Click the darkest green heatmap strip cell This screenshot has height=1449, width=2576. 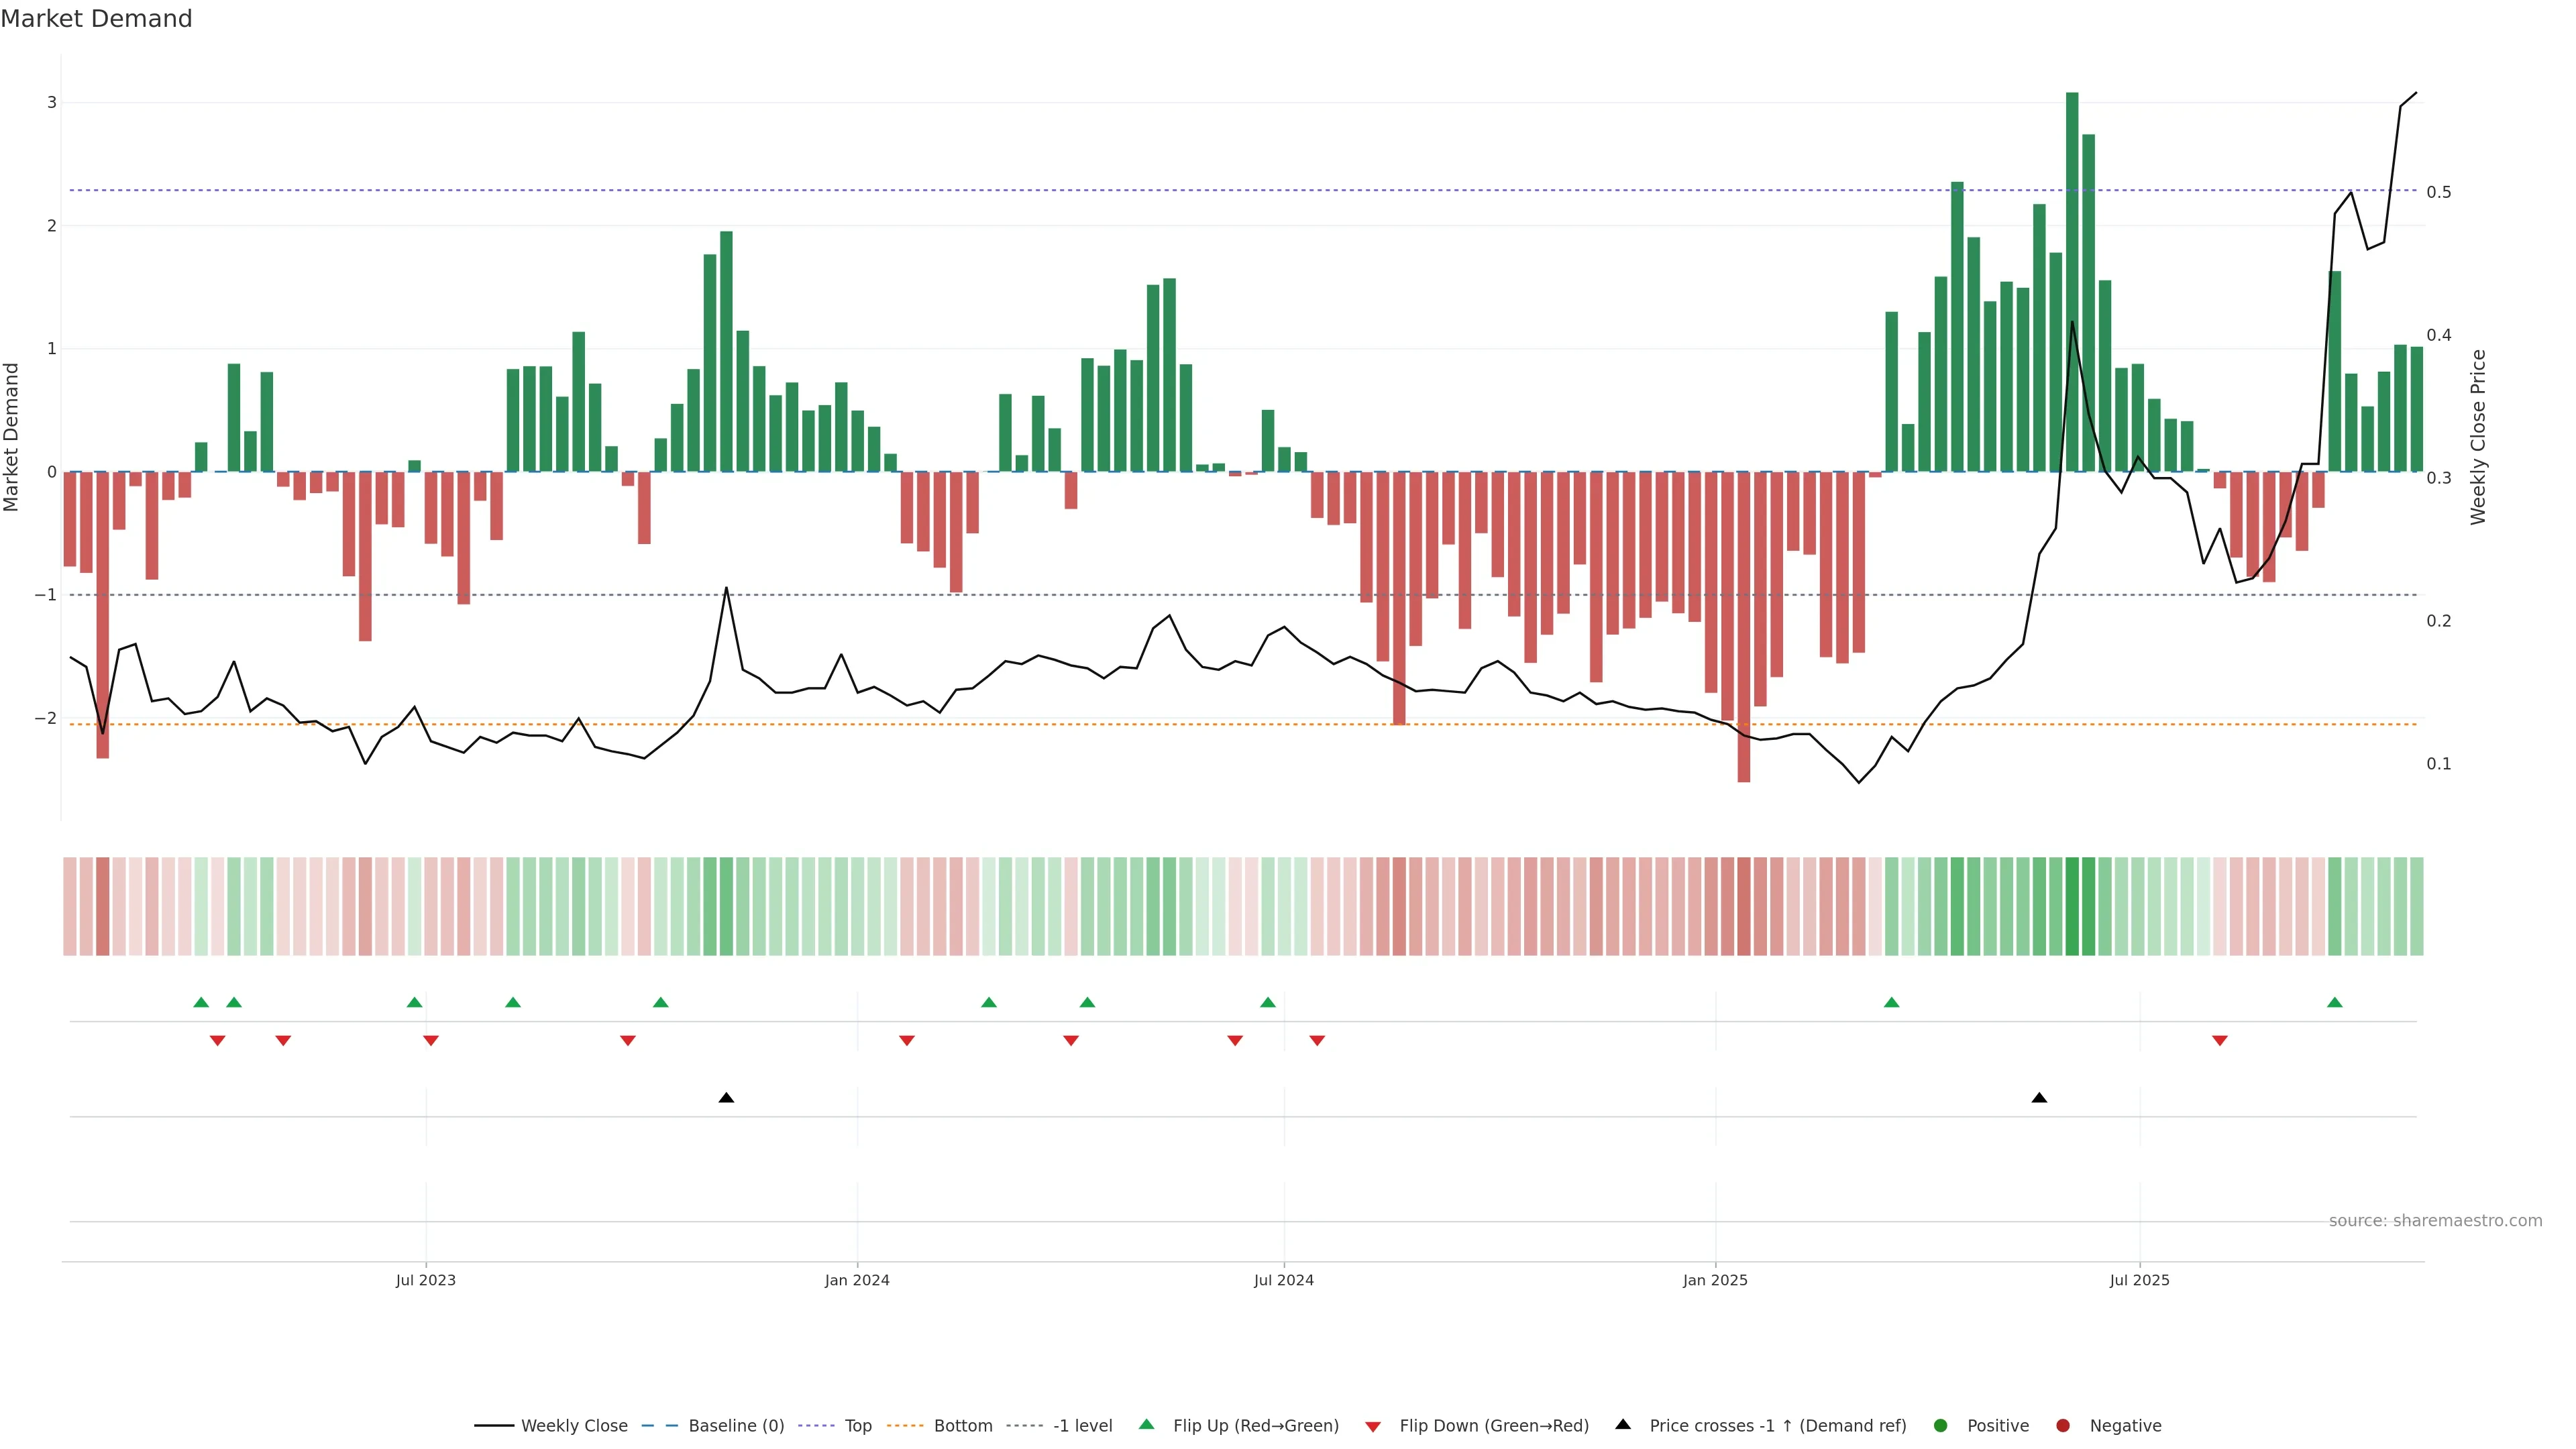pos(2072,906)
